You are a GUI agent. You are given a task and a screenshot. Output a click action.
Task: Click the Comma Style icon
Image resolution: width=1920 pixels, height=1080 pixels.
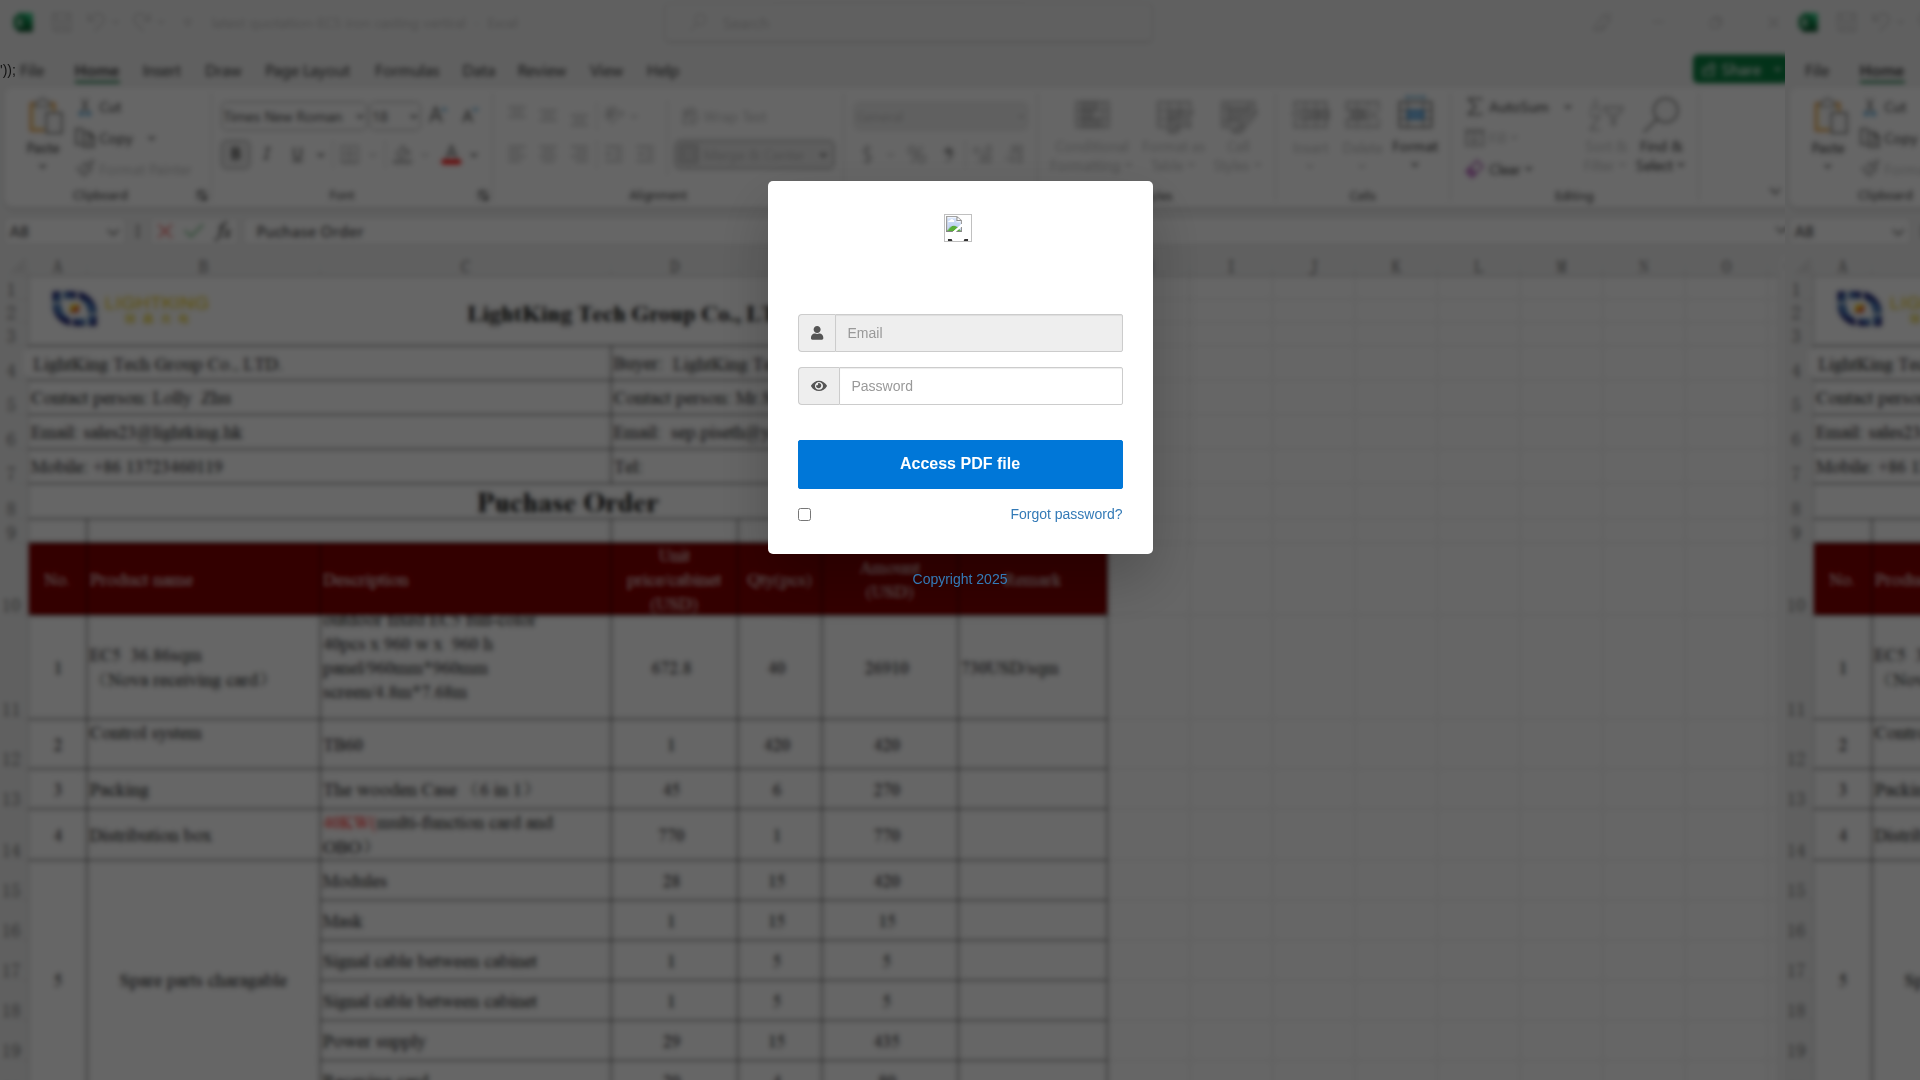[948, 155]
